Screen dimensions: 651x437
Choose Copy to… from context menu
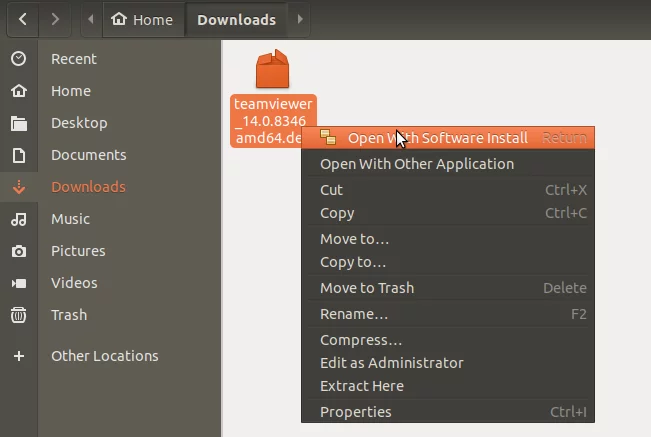click(x=448, y=262)
